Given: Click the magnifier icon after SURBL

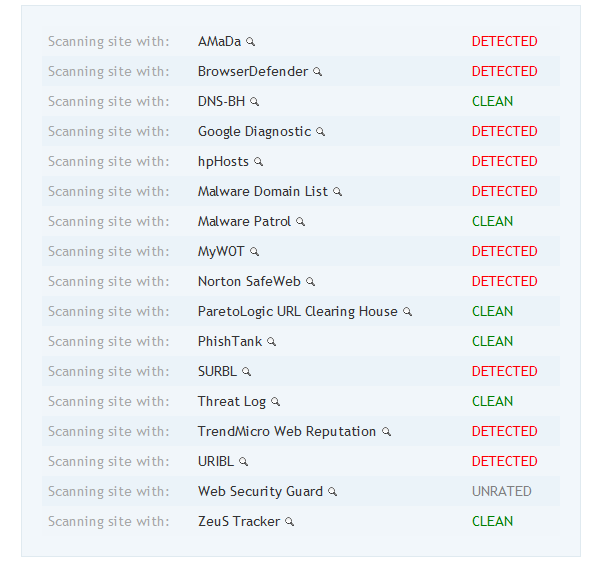Looking at the screenshot, I should click(x=246, y=372).
